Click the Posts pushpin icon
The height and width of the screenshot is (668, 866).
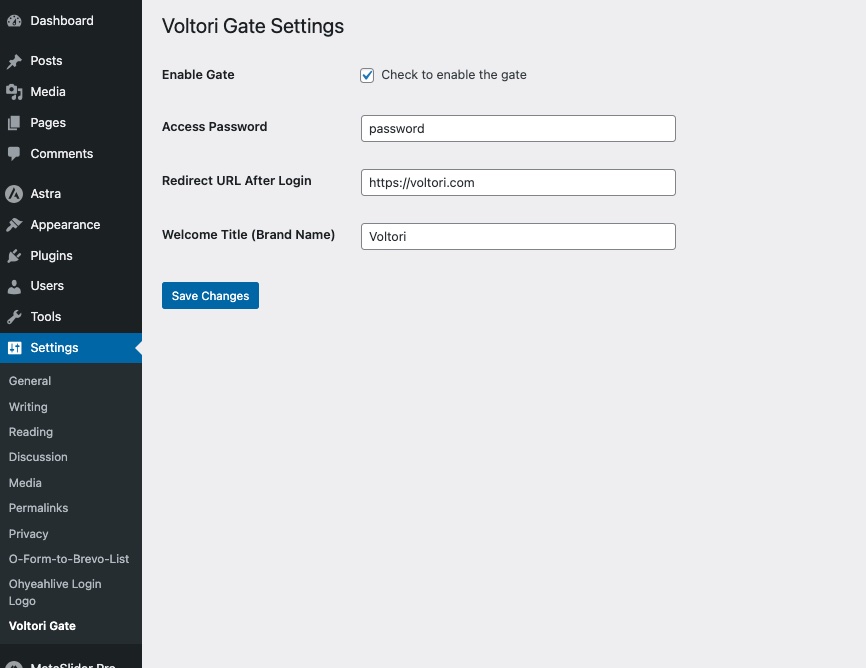click(x=14, y=61)
